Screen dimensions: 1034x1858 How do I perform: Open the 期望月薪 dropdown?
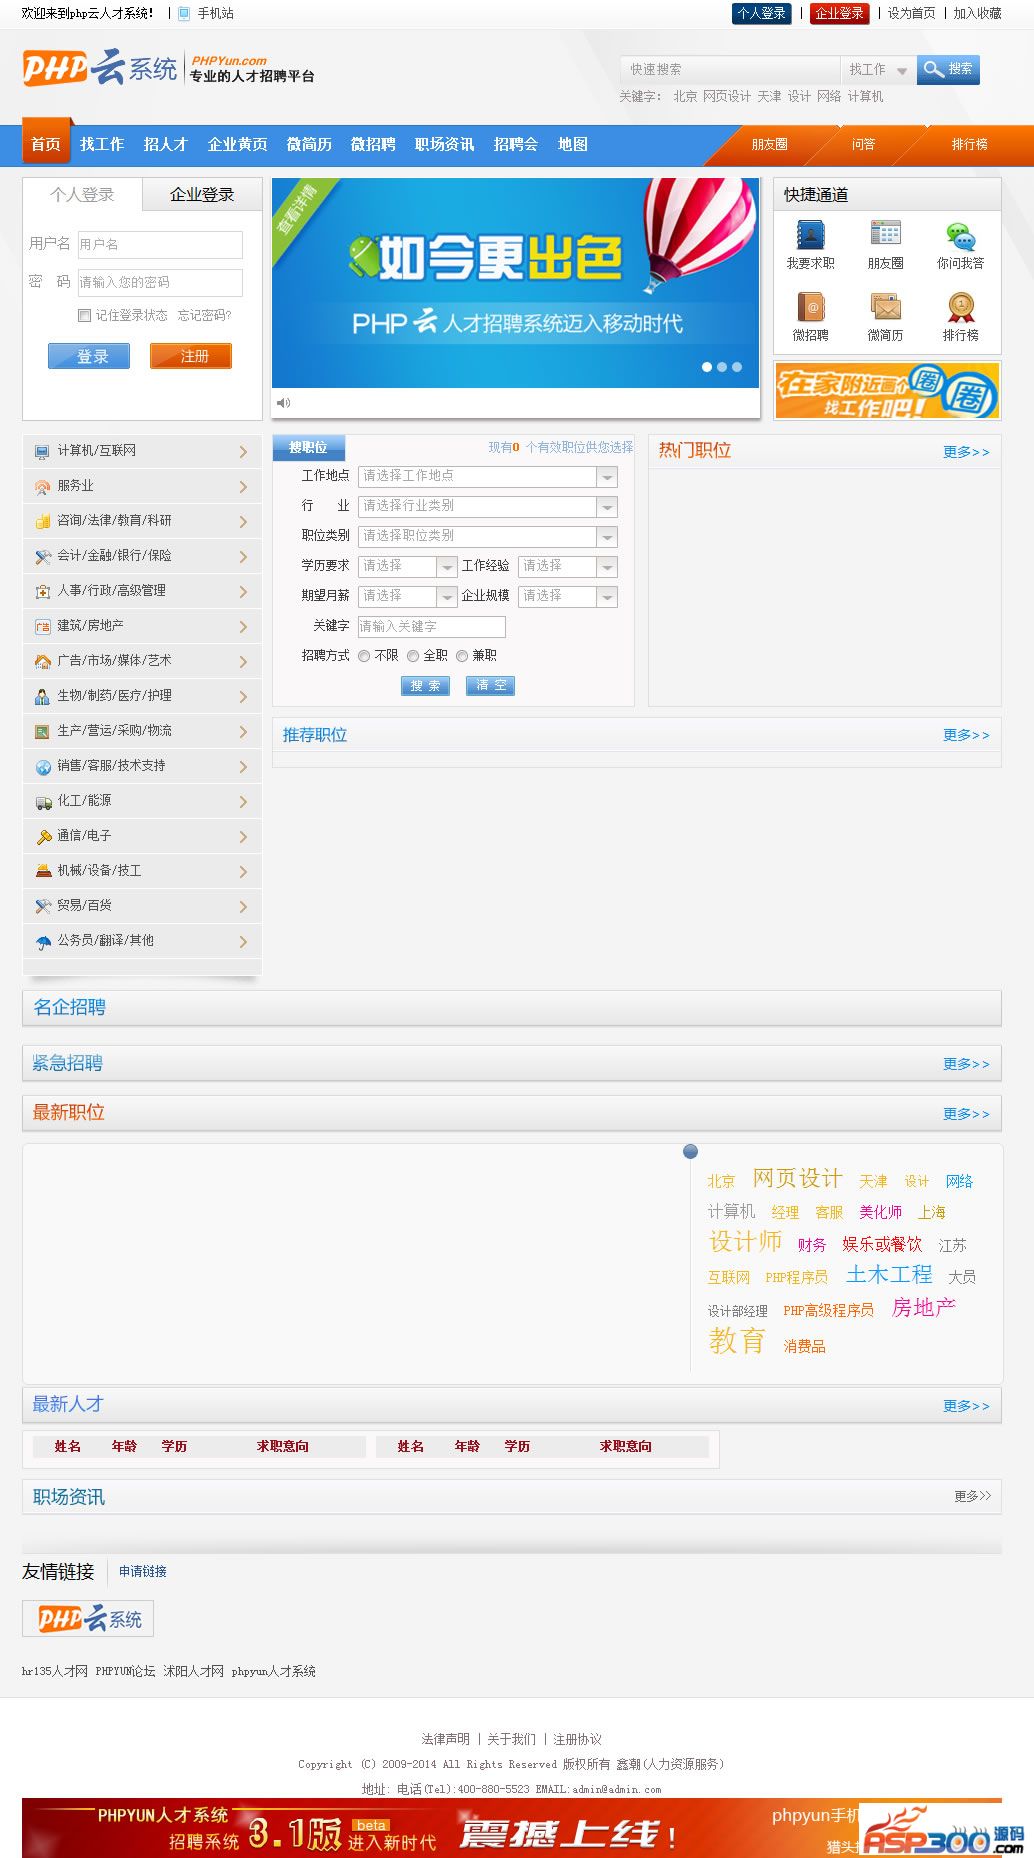(408, 596)
